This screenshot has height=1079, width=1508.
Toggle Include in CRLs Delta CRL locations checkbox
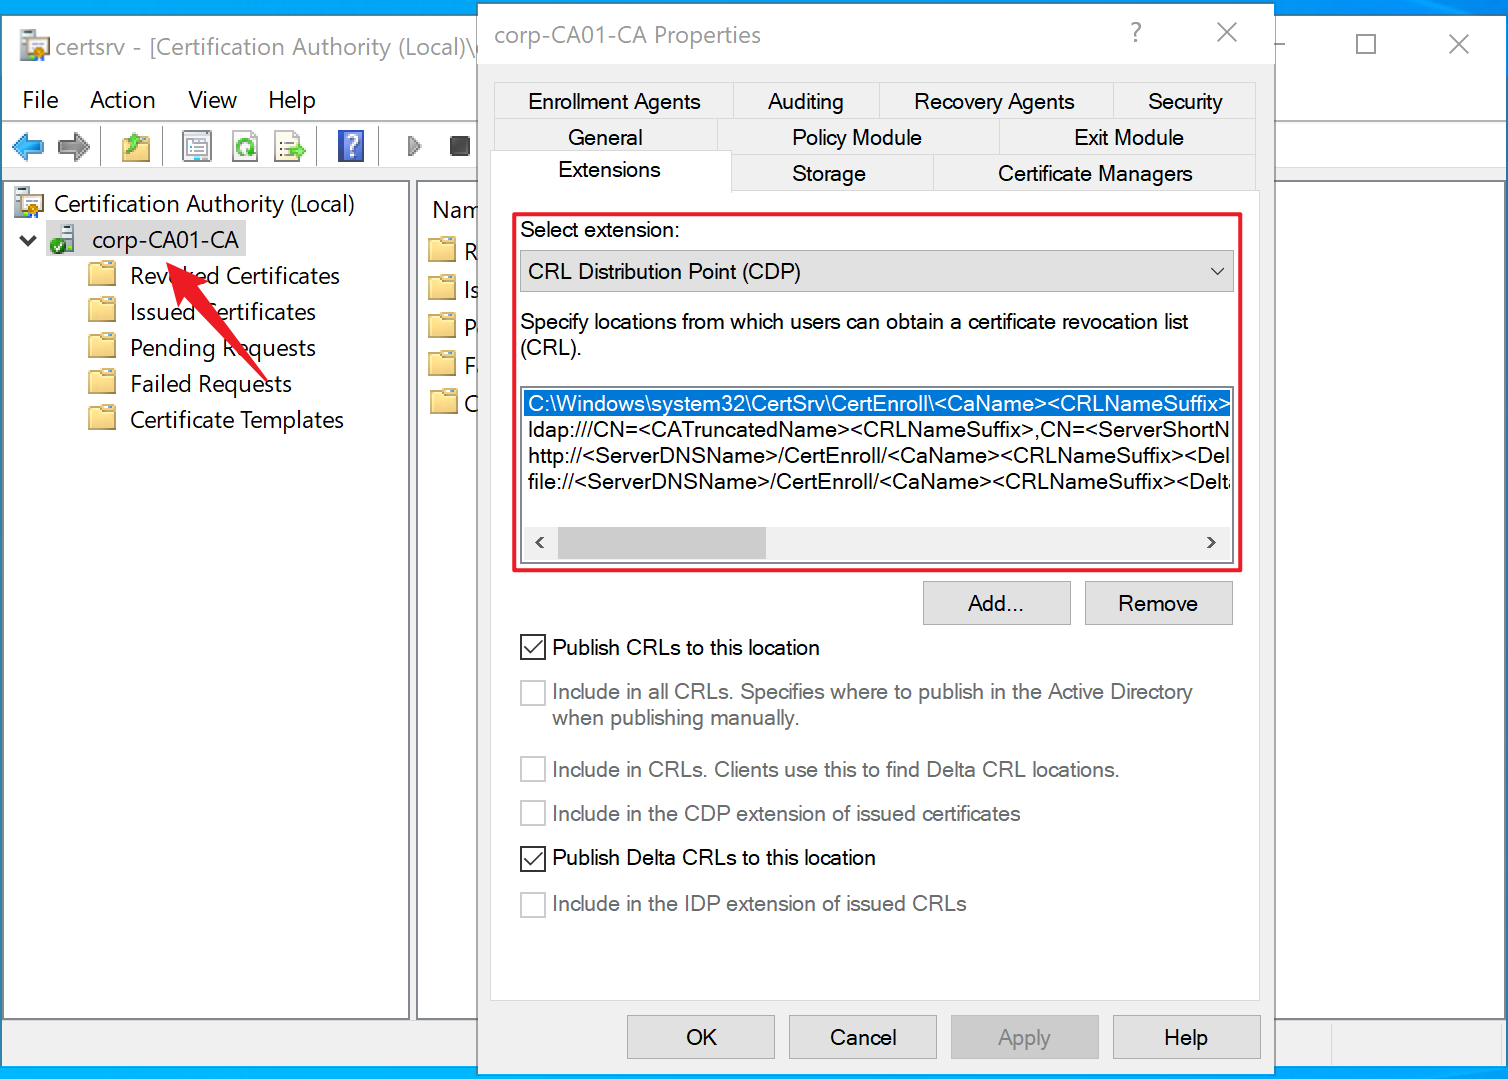tap(533, 770)
